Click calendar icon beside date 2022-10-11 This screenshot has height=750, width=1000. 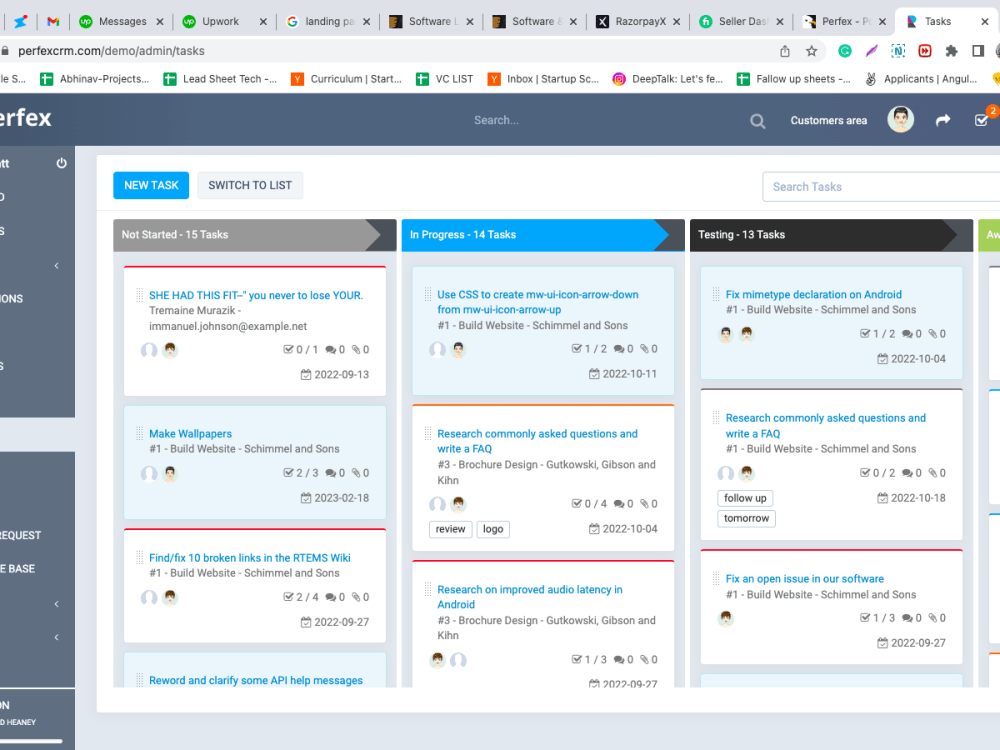pos(596,373)
